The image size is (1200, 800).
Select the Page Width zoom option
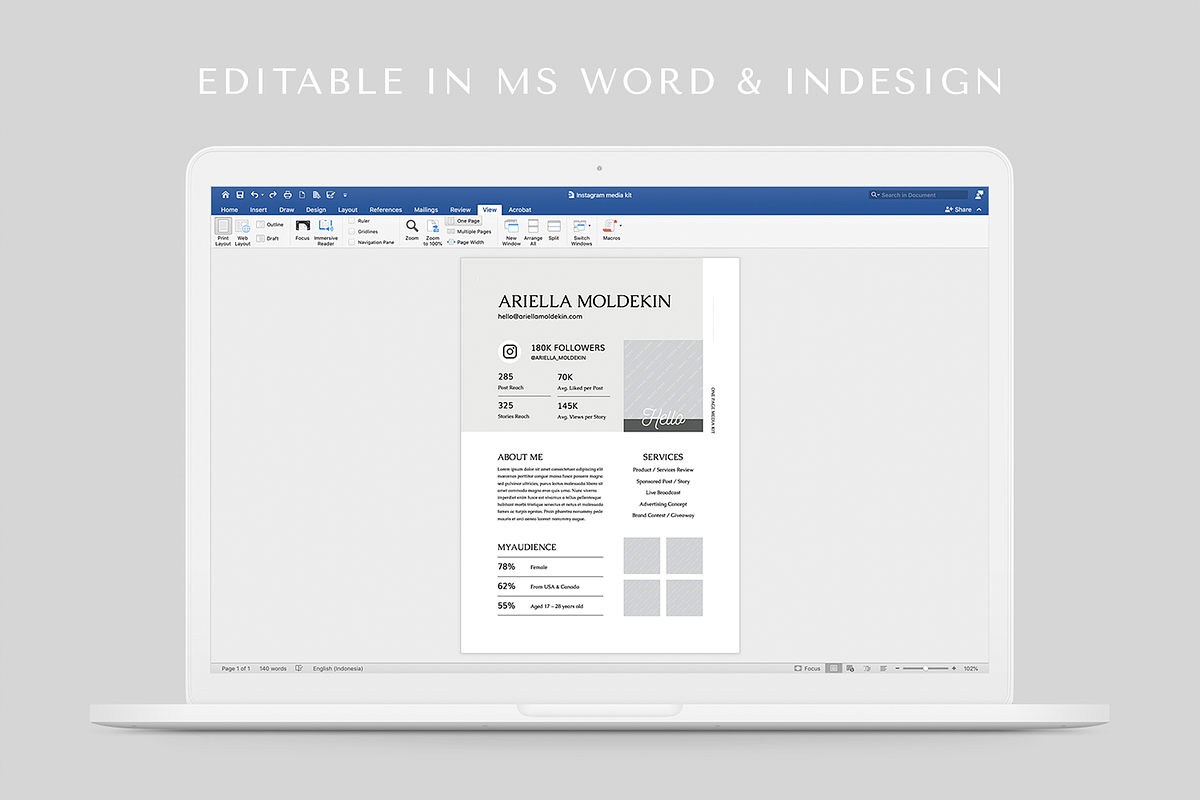coord(466,242)
